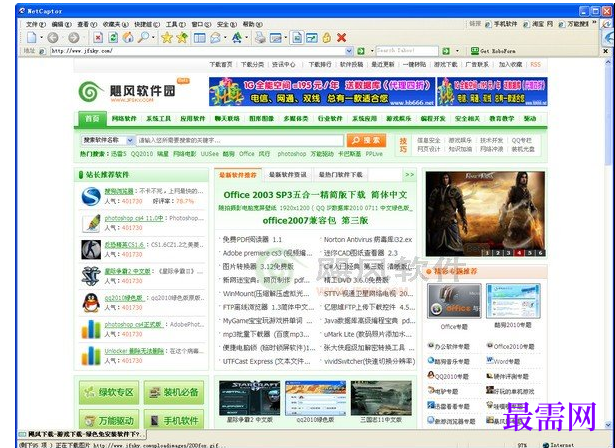Open the office2007兼容包 第三版 link

tap(315, 220)
